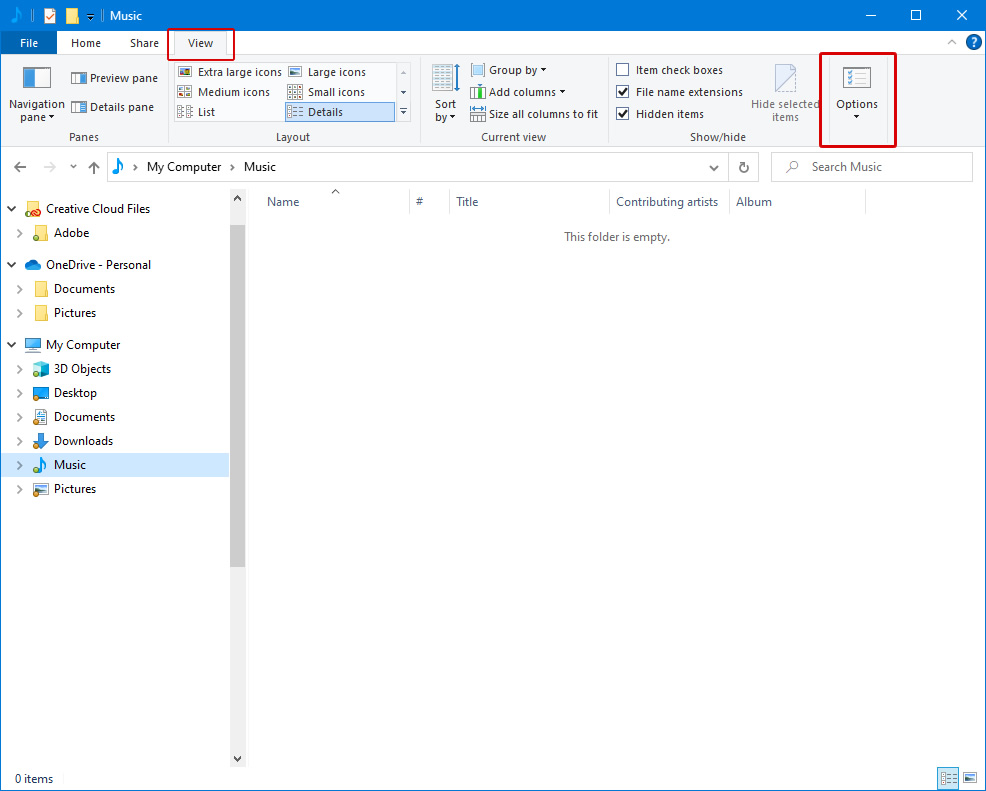
Task: Refresh the Music folder
Action: (x=743, y=167)
